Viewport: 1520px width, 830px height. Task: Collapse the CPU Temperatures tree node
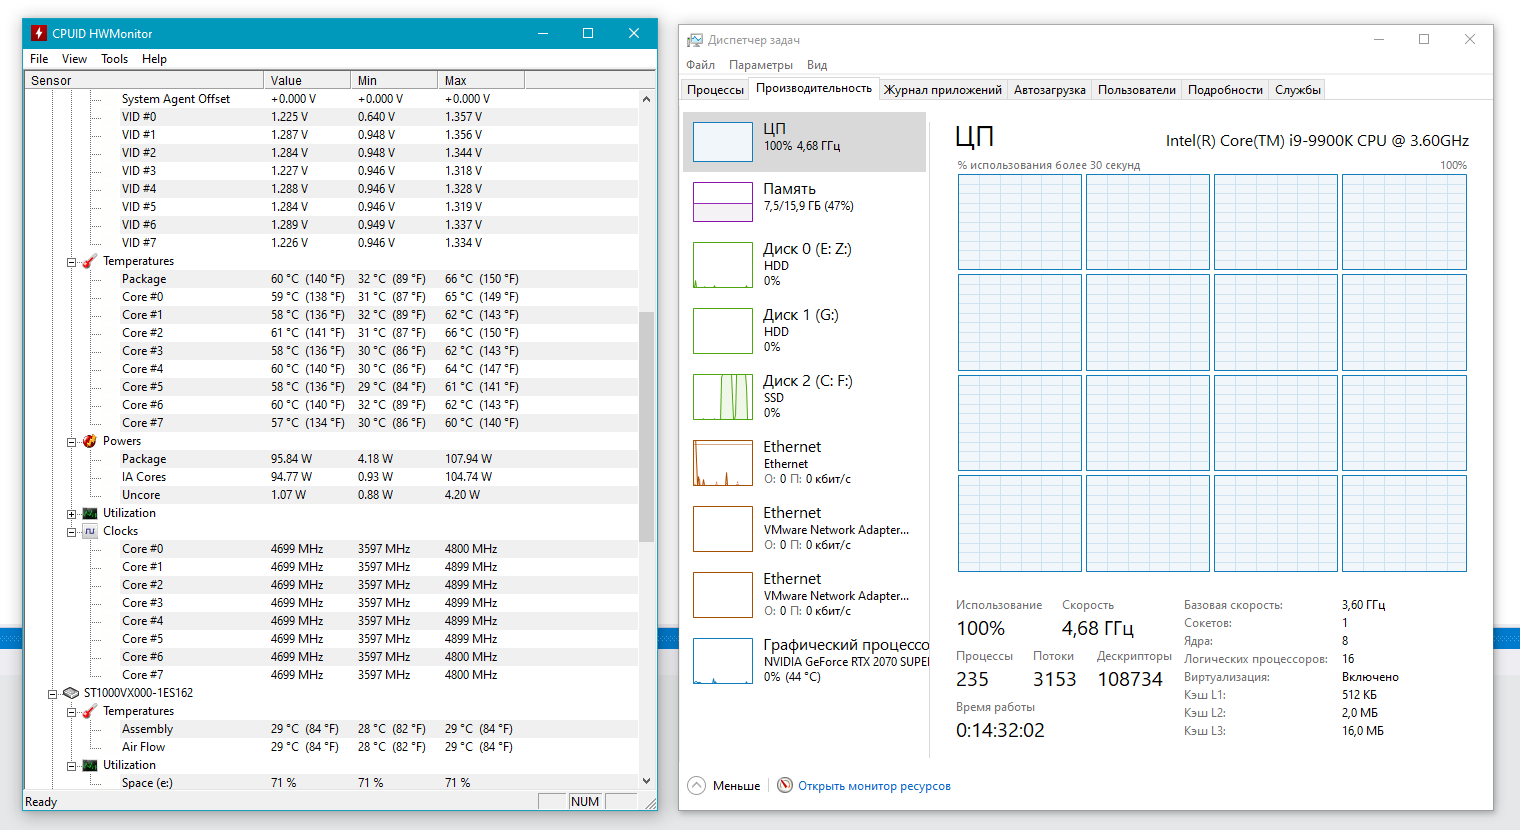point(72,262)
